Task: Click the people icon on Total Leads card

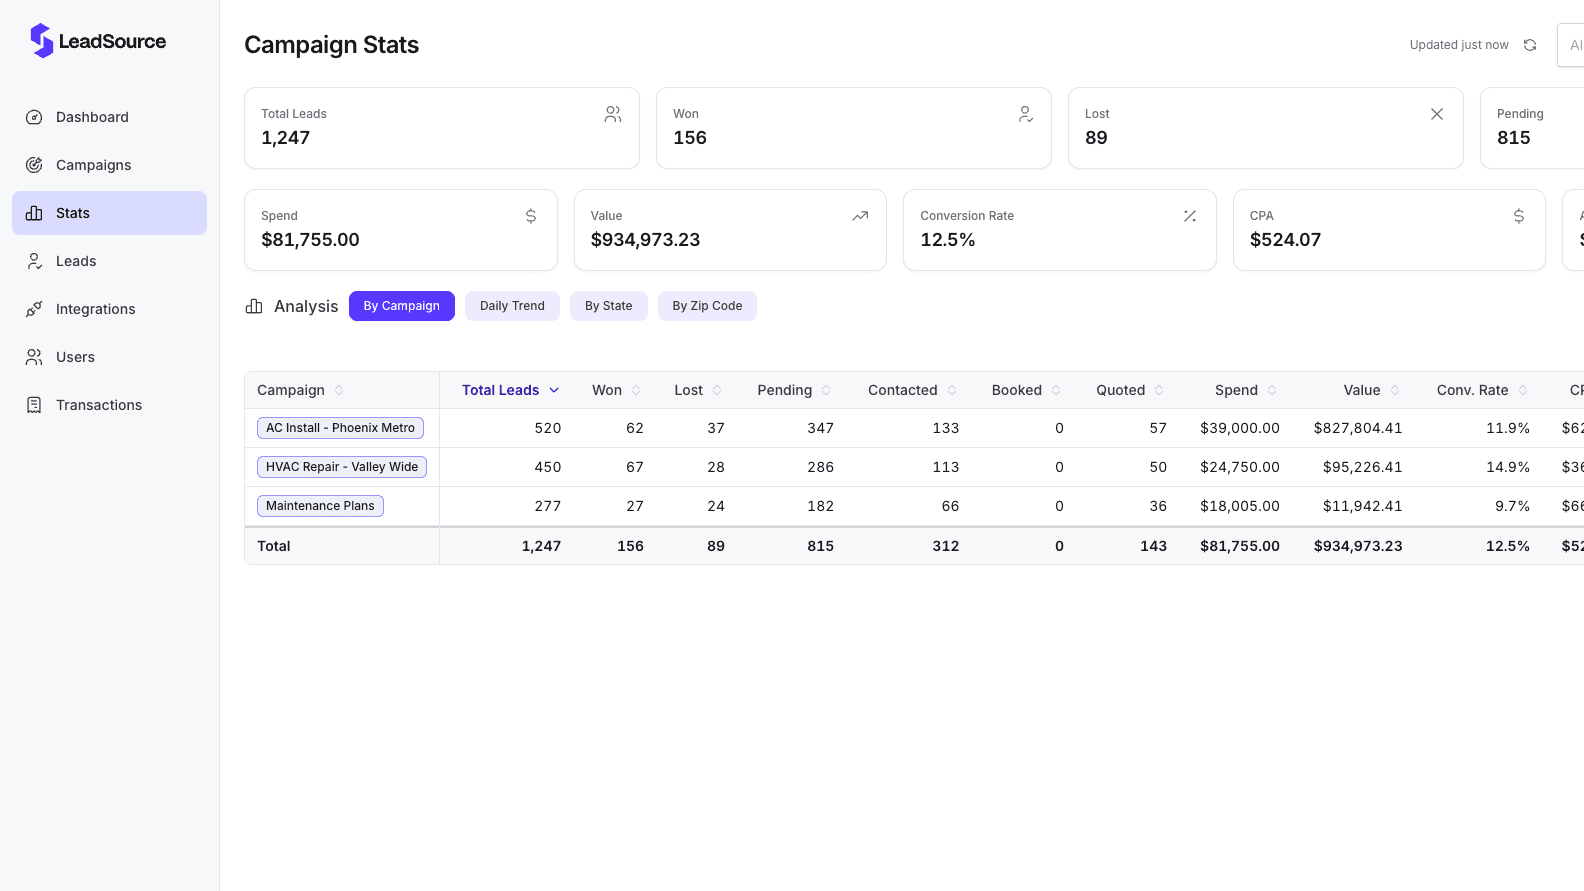Action: pyautogui.click(x=613, y=114)
